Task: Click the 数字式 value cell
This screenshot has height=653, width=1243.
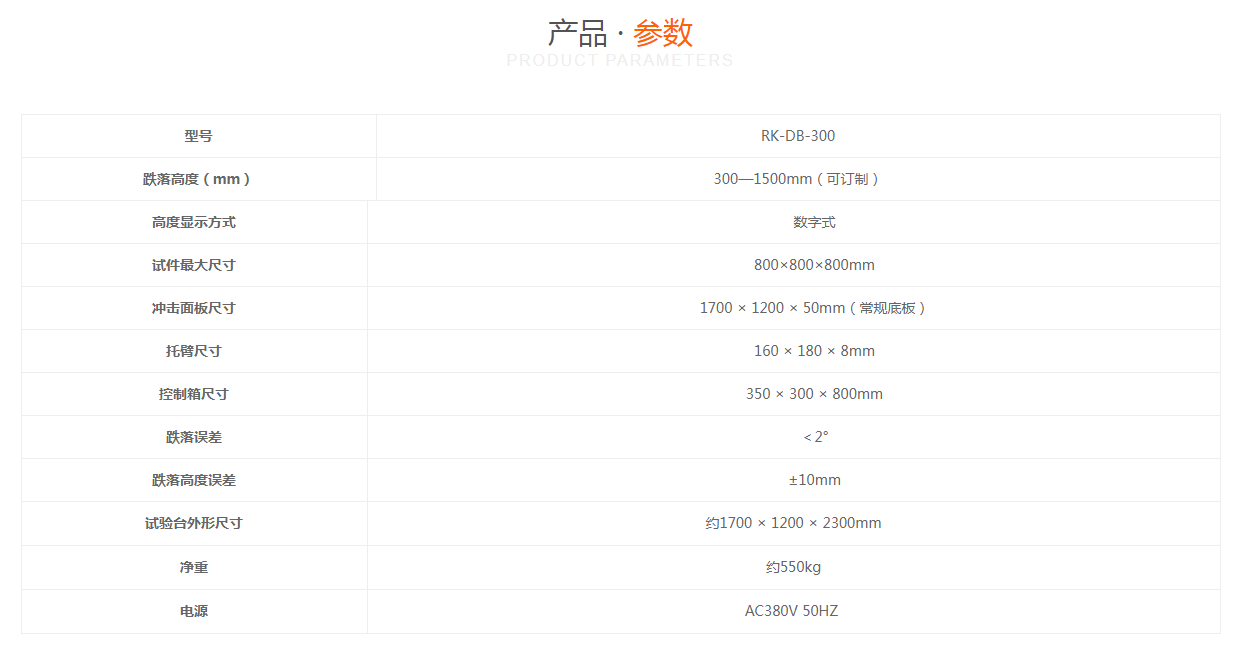Action: (814, 222)
